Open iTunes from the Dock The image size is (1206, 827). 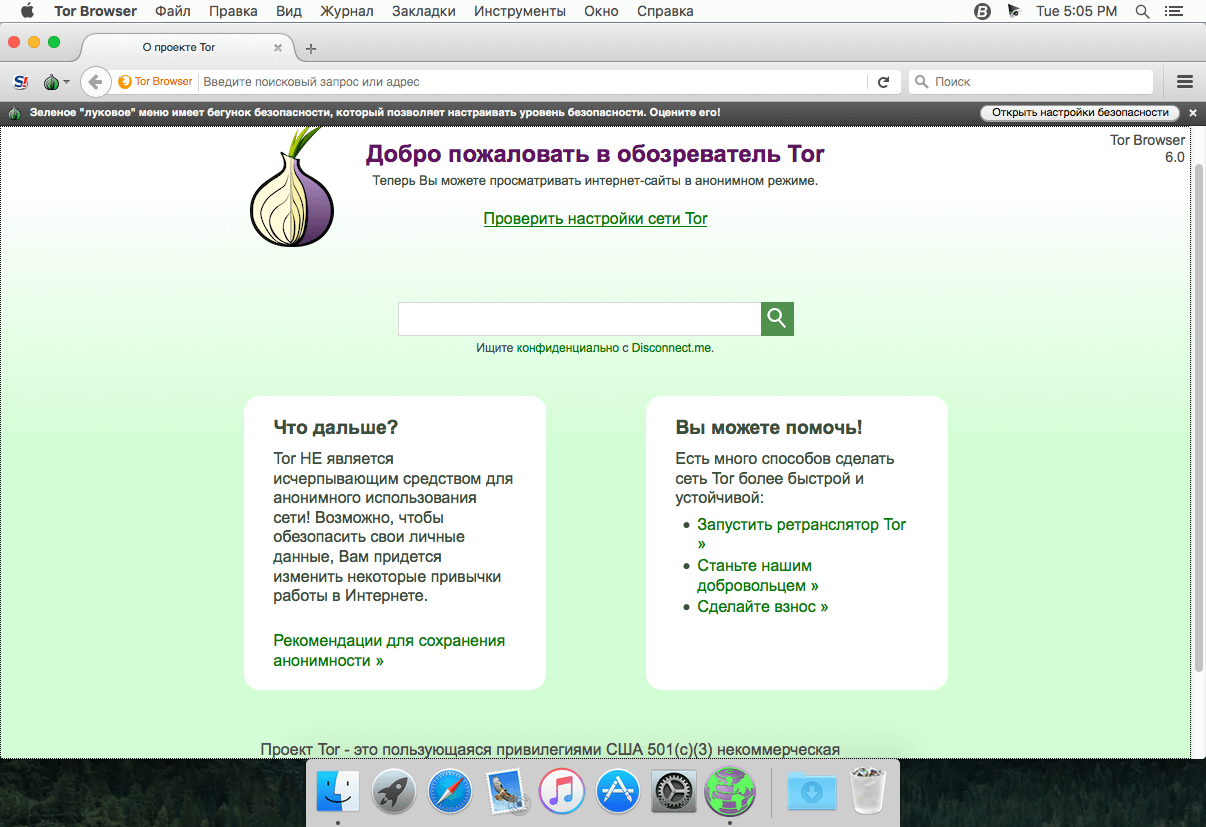point(562,792)
